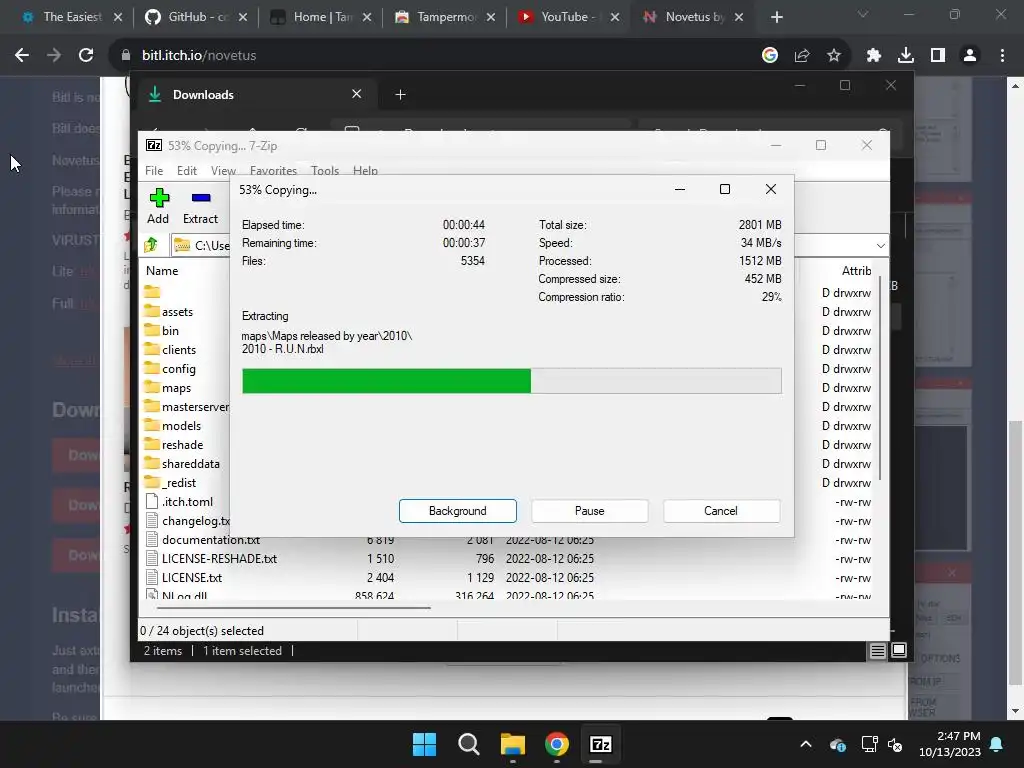Bookmark this page with star icon
Viewport: 1024px width, 768px height.
click(x=833, y=56)
